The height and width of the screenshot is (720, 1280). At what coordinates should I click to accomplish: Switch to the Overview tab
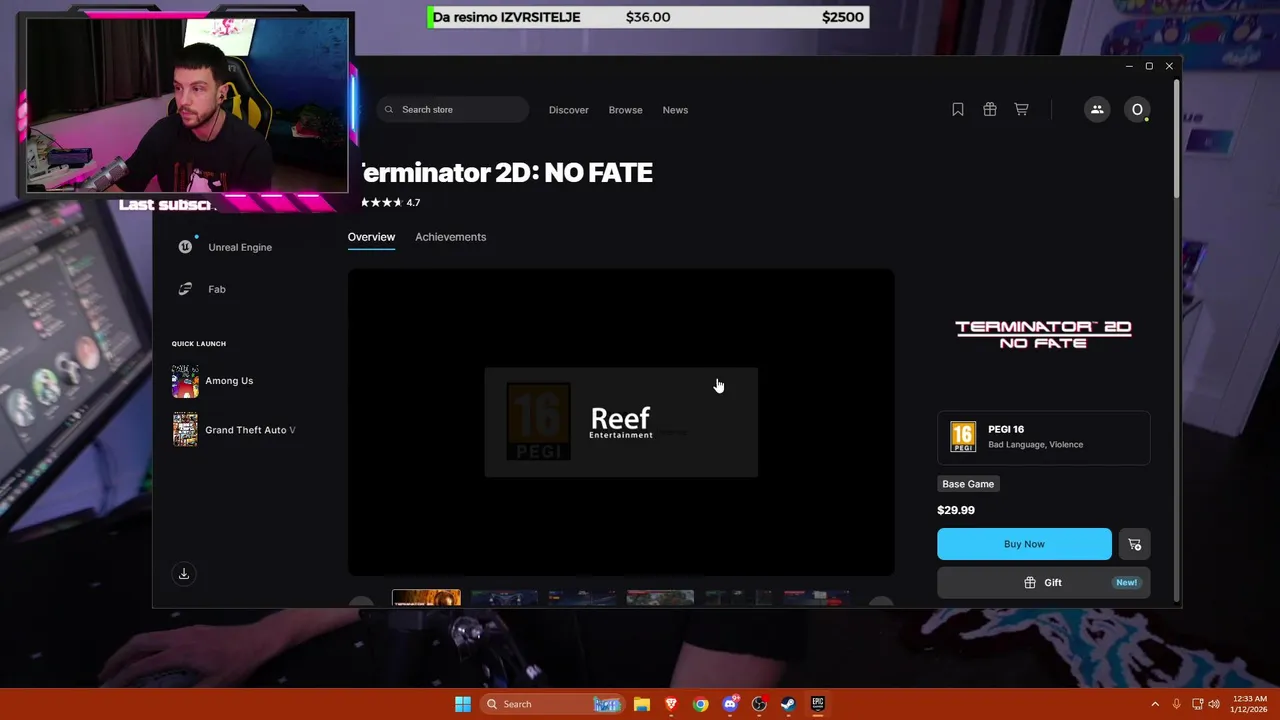[371, 237]
